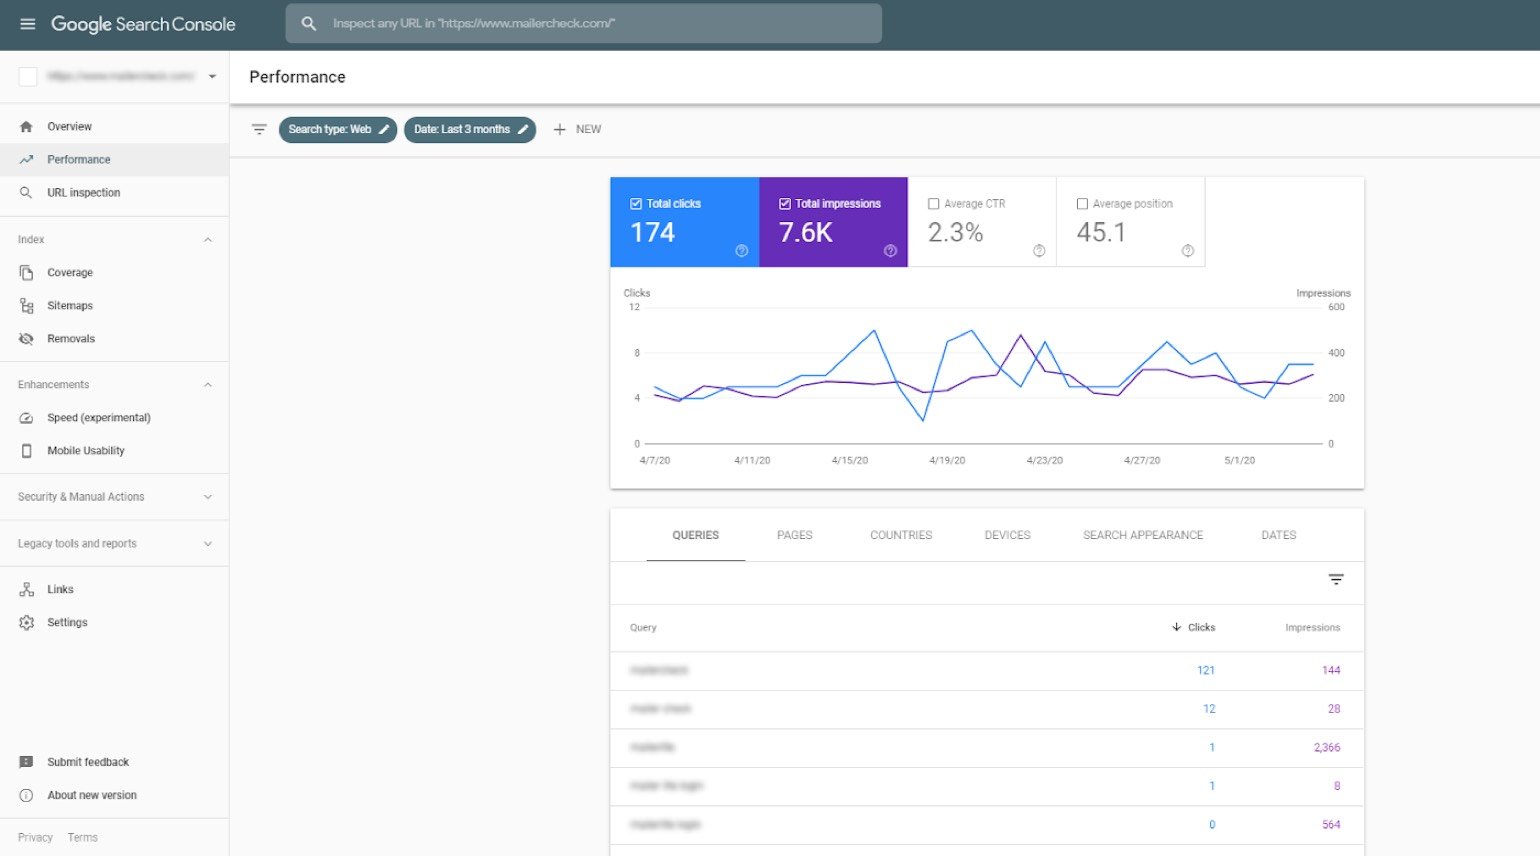Click the table filter rows icon
This screenshot has width=1540, height=856.
coord(1336,580)
